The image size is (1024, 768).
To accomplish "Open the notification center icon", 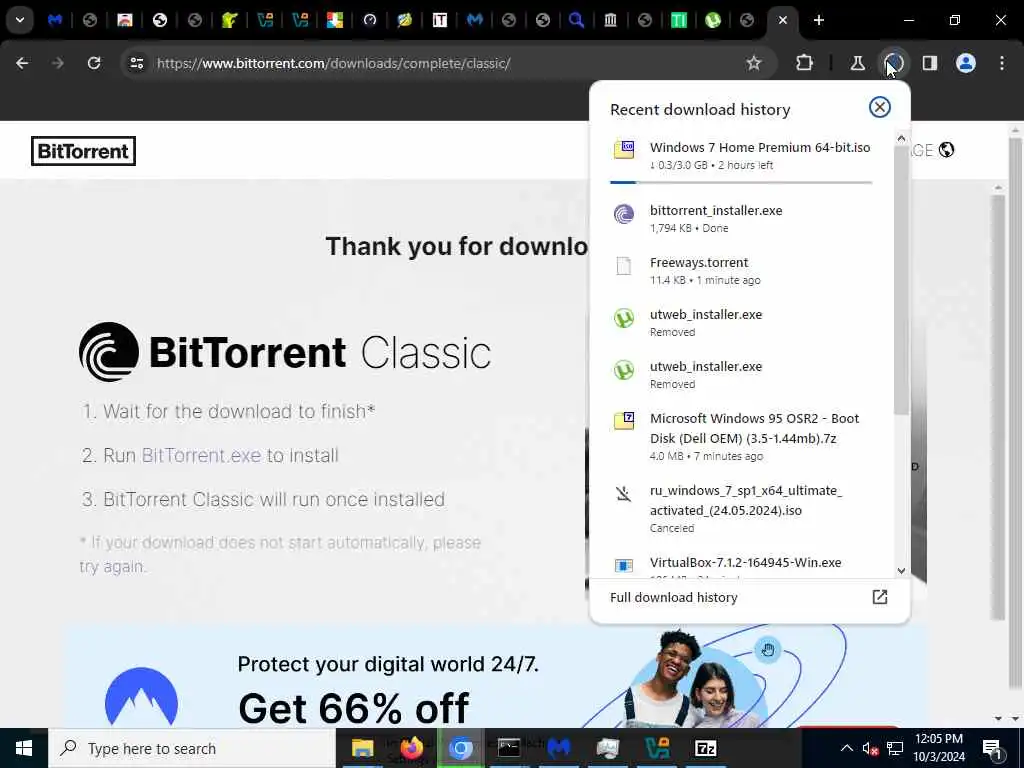I will click(993, 748).
